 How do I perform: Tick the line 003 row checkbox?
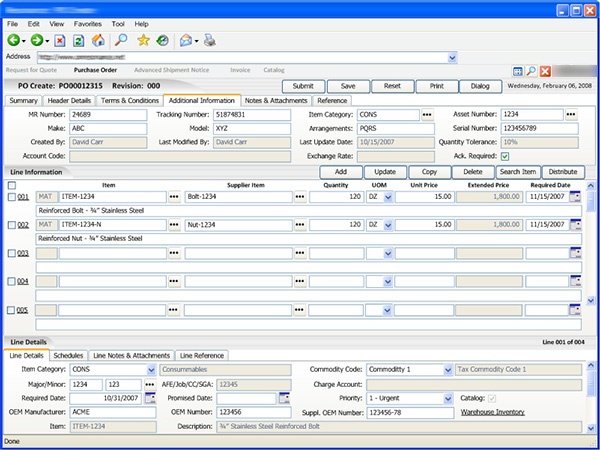pyautogui.click(x=11, y=254)
